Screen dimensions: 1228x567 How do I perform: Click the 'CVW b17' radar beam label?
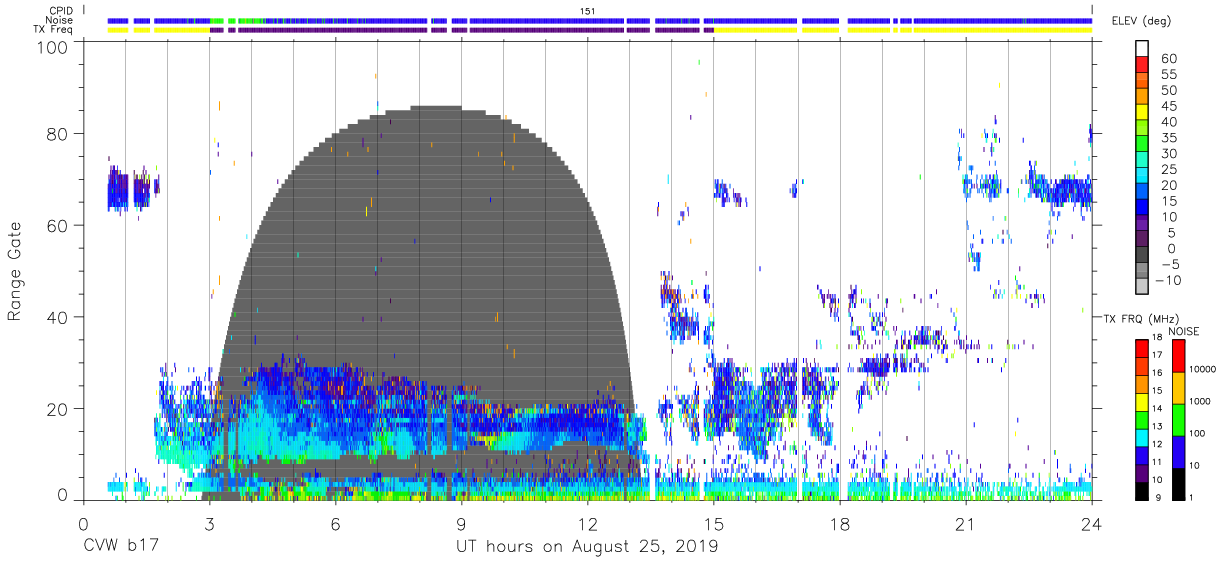[x=120, y=547]
